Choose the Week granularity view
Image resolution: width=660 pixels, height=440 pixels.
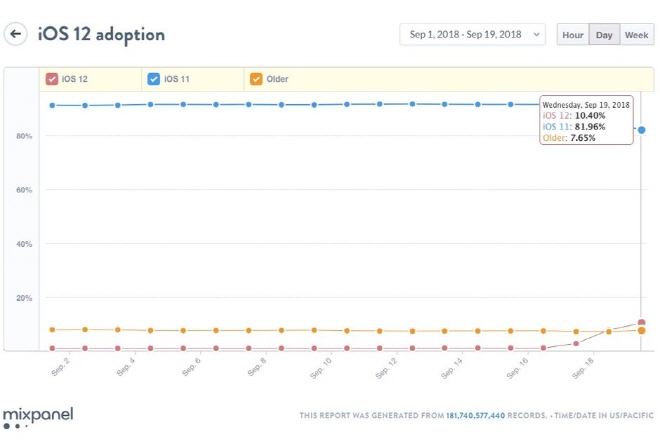pos(636,35)
